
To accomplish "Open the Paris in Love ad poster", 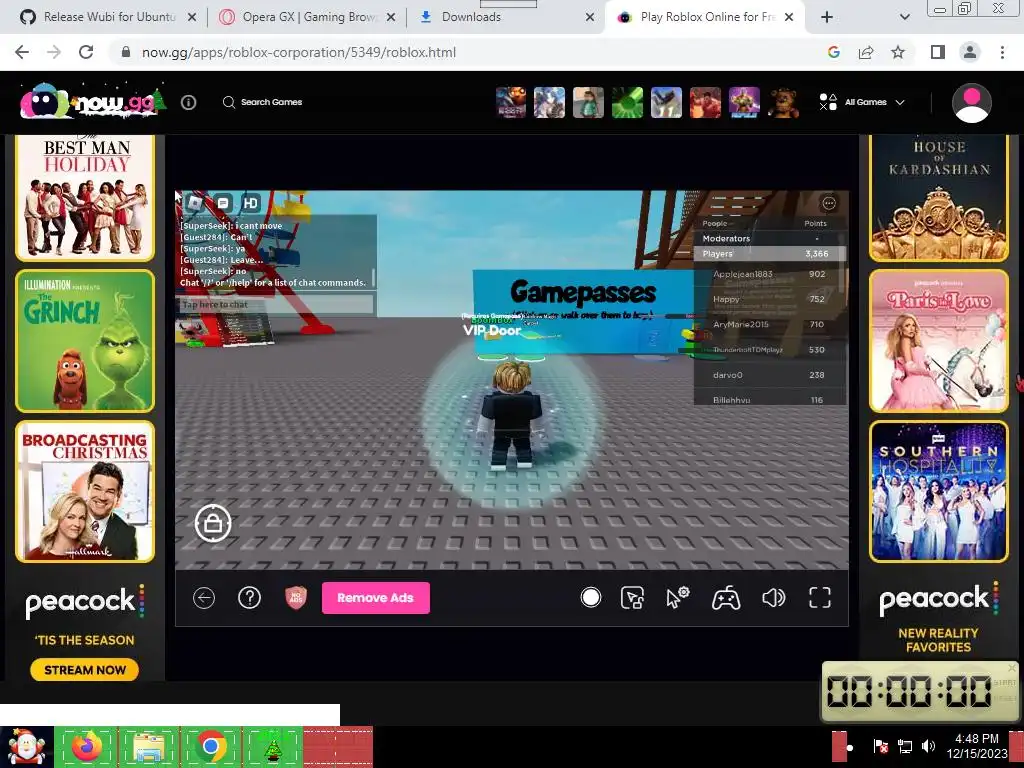I will pos(938,340).
